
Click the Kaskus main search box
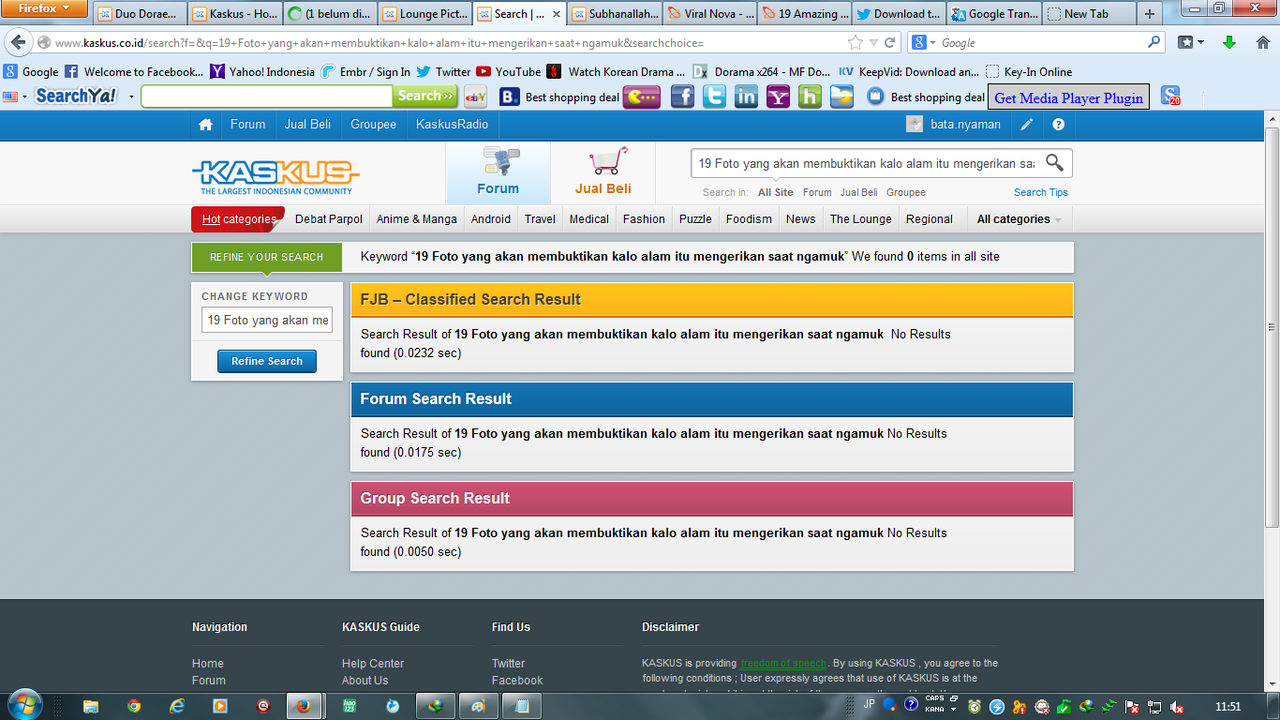coord(866,163)
